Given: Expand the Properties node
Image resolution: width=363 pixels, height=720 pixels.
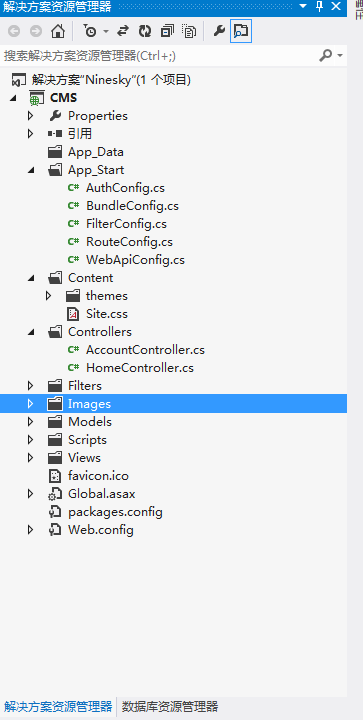Looking at the screenshot, I should pos(30,116).
